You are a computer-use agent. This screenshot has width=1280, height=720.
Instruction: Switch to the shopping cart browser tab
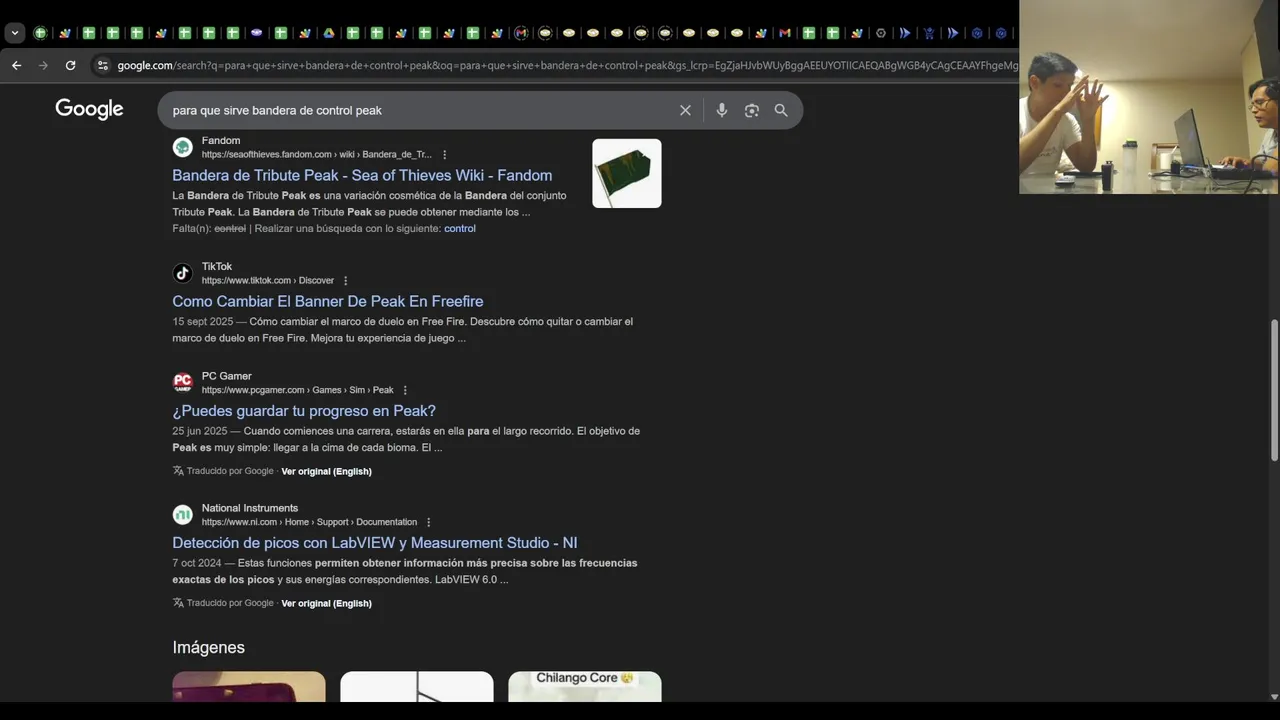[929, 33]
